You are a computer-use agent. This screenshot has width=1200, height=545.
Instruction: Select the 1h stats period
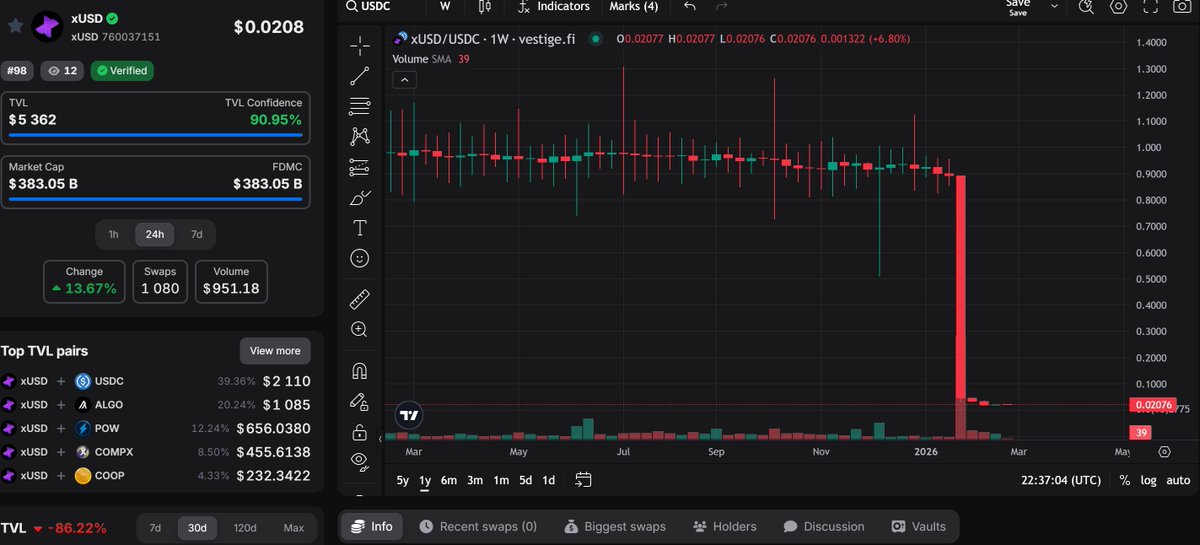pos(114,234)
